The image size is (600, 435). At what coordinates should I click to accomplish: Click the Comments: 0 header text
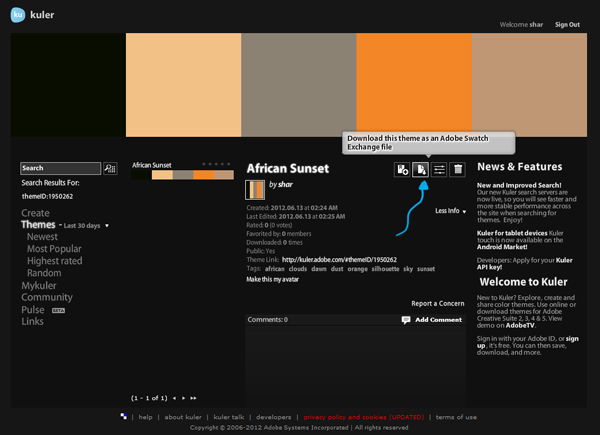pyautogui.click(x=267, y=319)
